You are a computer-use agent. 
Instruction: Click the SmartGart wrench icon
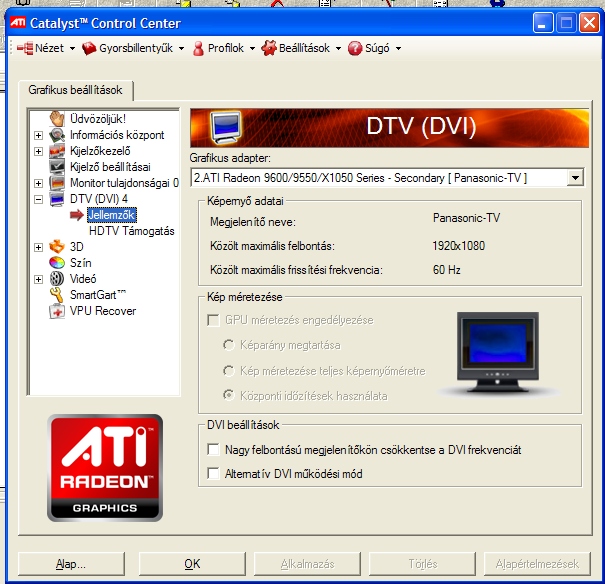coord(57,295)
